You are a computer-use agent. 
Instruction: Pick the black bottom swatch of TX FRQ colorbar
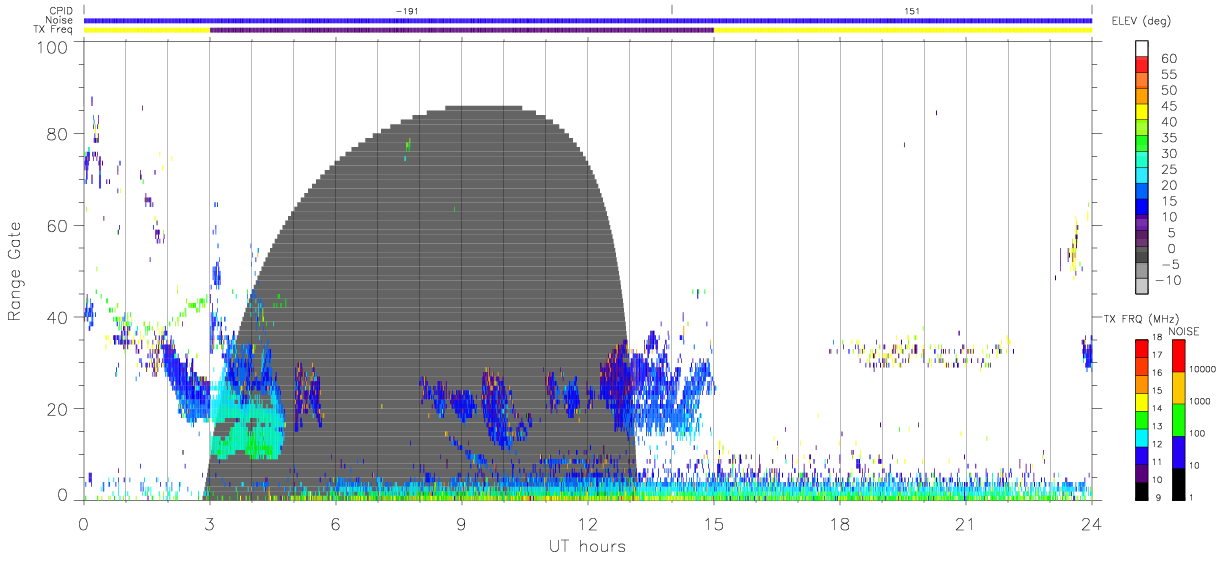pyautogui.click(x=1144, y=489)
